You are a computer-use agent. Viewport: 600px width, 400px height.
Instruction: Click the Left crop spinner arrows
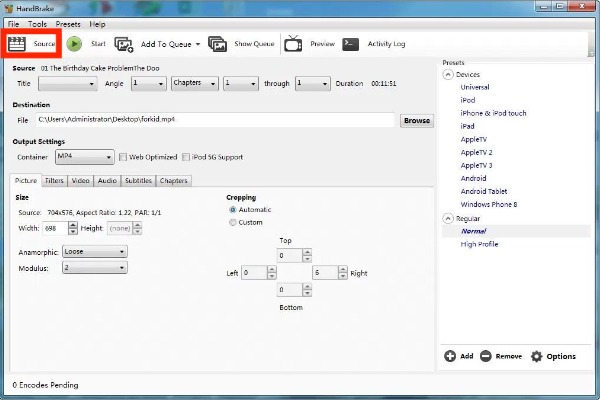click(272, 273)
